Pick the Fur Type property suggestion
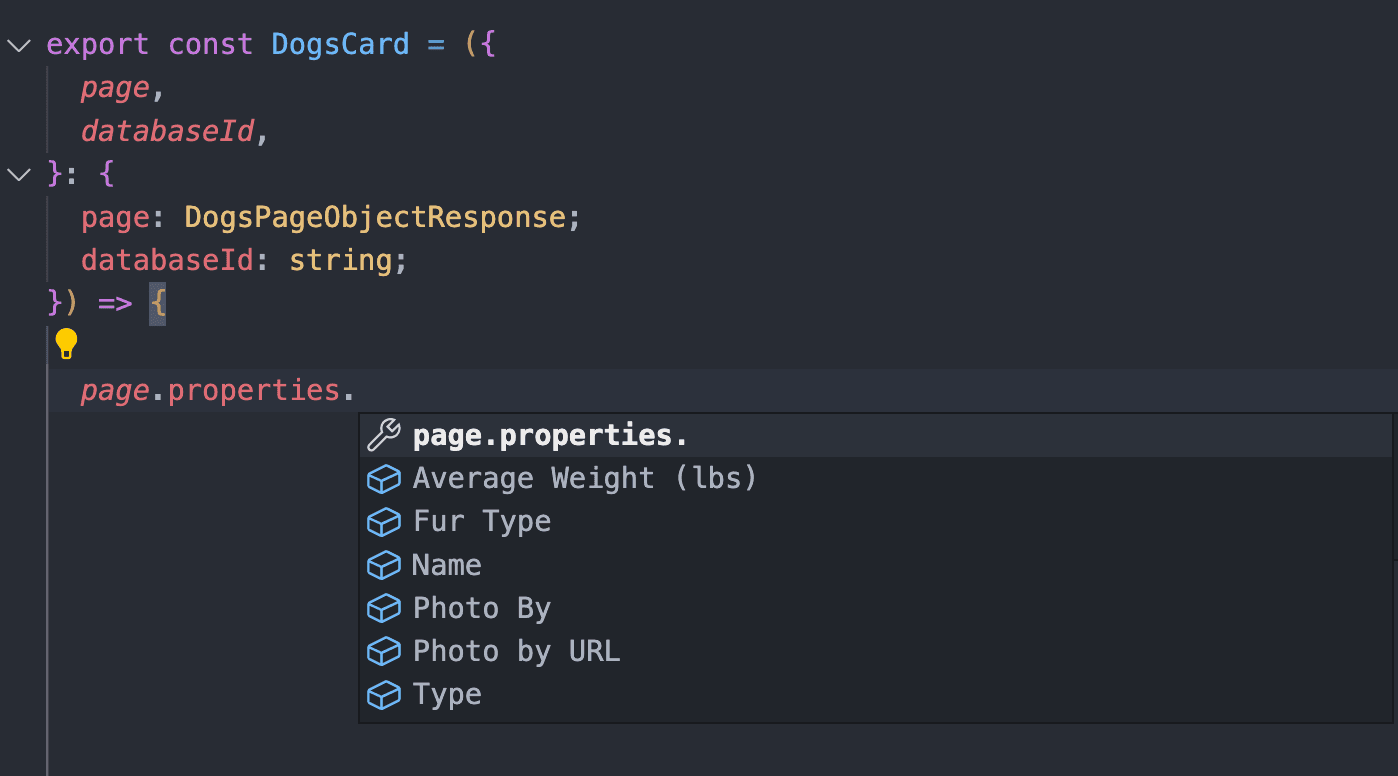This screenshot has height=776, width=1398. [x=482, y=522]
